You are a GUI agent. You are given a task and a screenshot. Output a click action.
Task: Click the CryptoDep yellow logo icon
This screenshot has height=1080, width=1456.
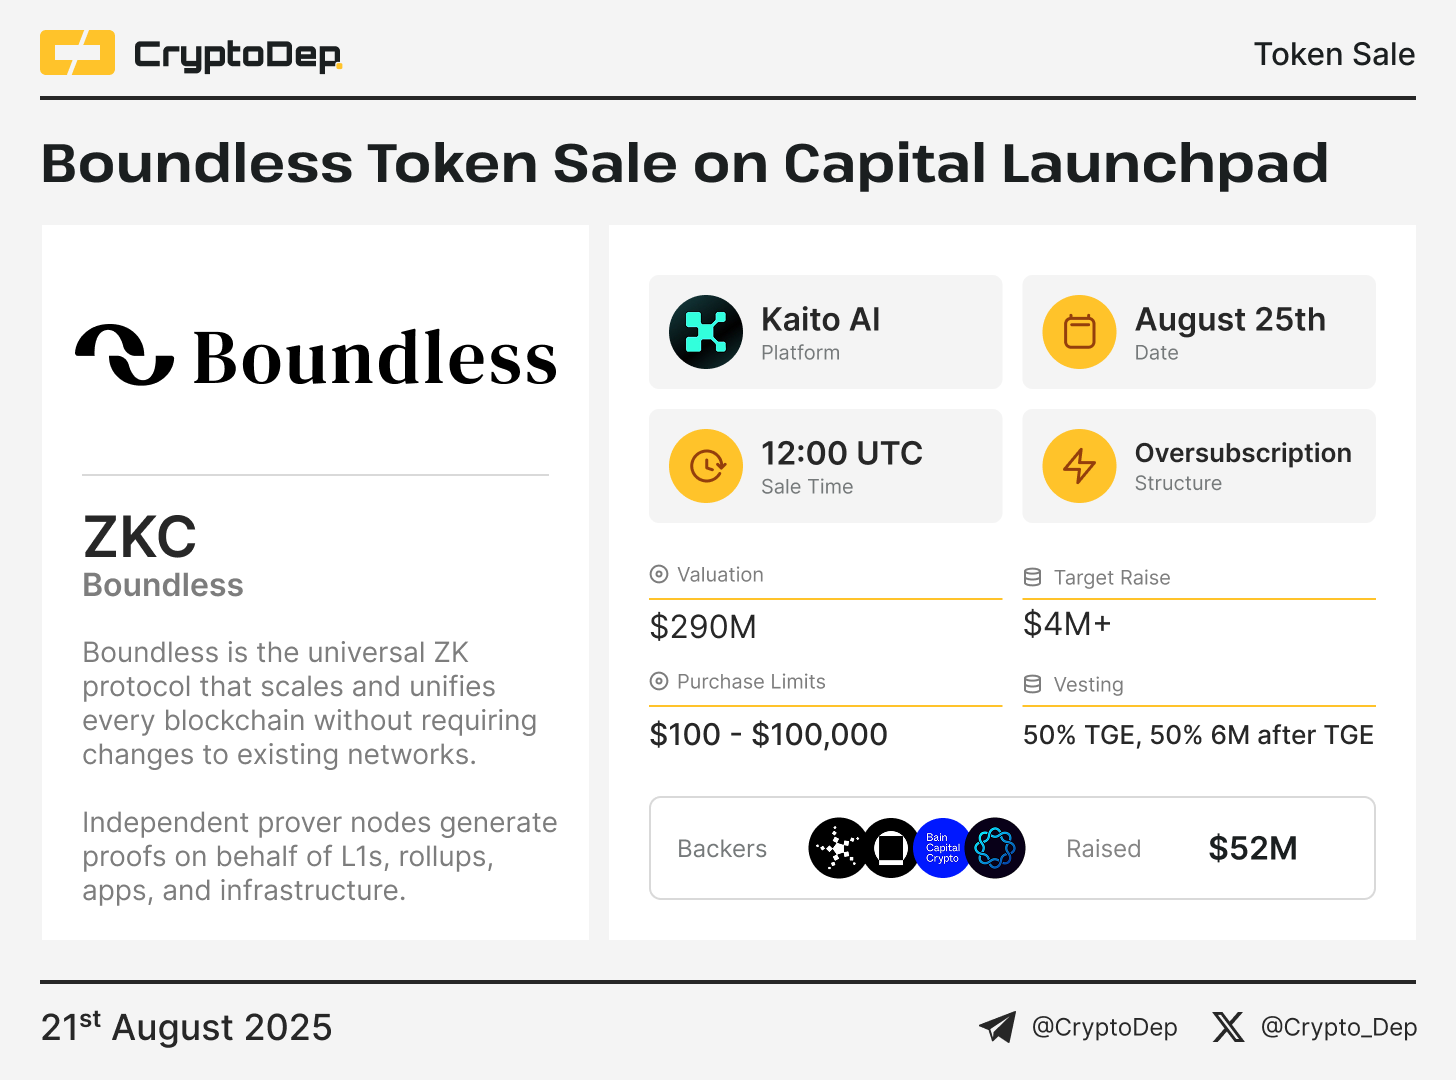(x=77, y=53)
